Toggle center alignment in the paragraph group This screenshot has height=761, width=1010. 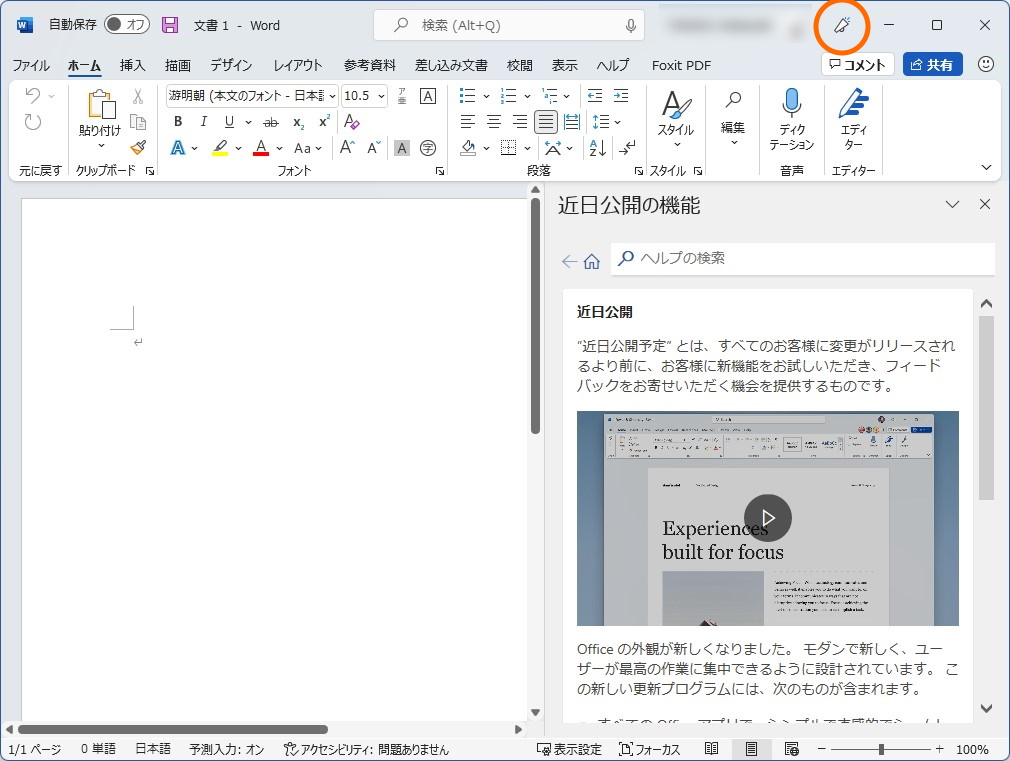(493, 121)
